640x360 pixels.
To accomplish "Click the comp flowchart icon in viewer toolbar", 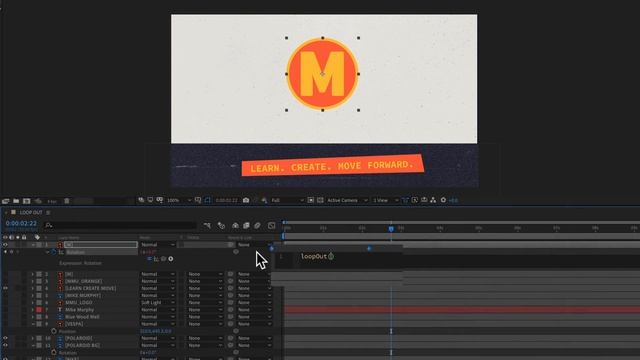I will coord(433,200).
